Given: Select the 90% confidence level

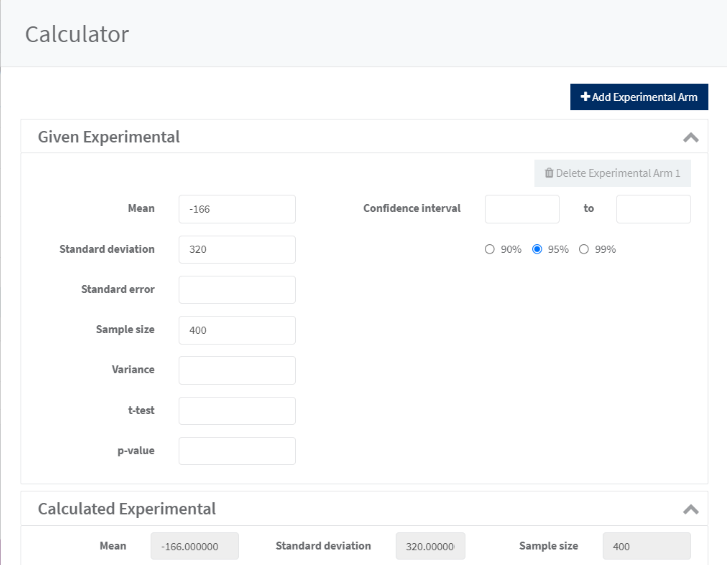Looking at the screenshot, I should coord(490,249).
